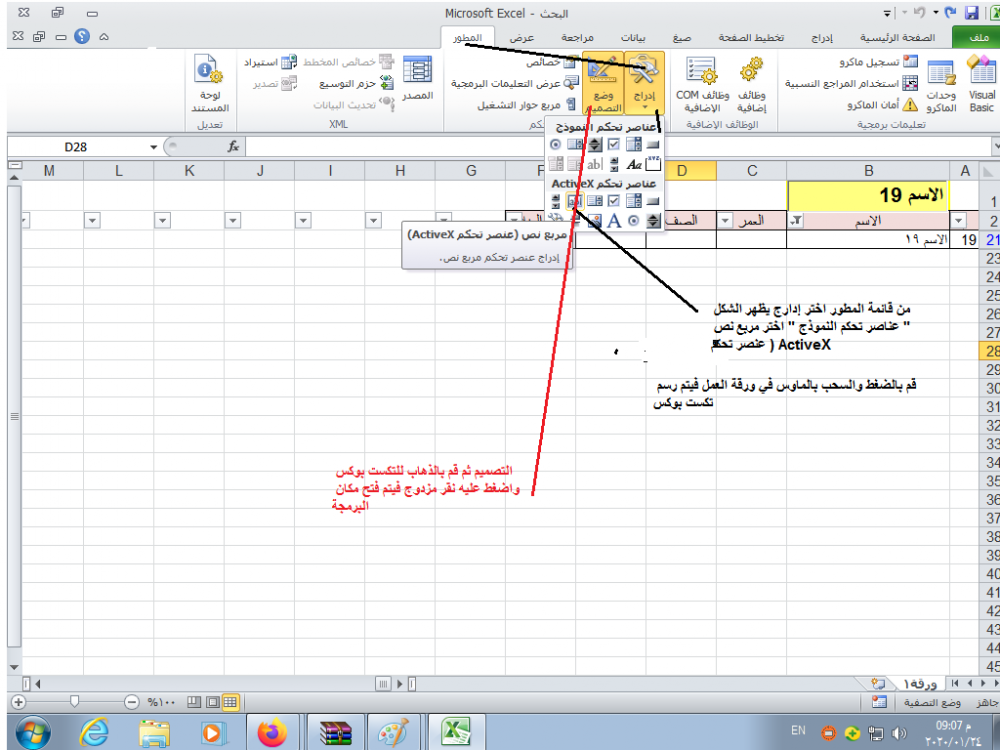Click the zoom slider handle
The image size is (1000, 750).
coord(75,702)
